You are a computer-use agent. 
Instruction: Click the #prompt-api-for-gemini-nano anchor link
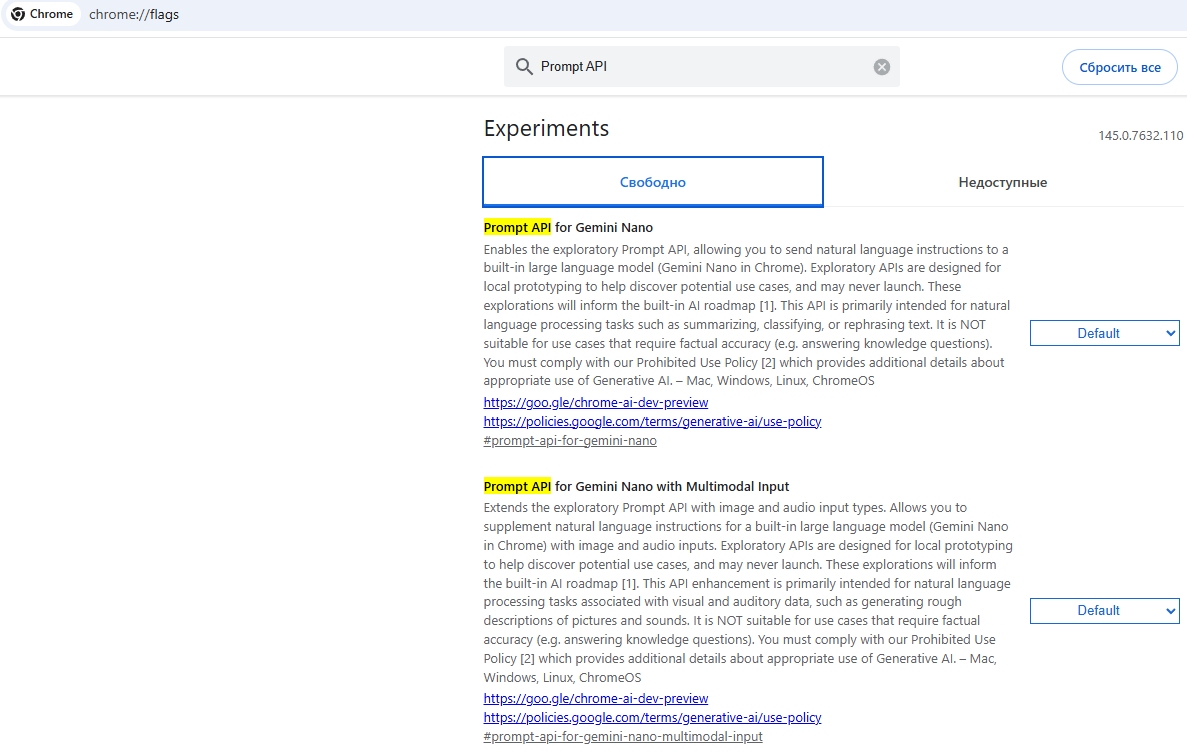[x=570, y=440]
